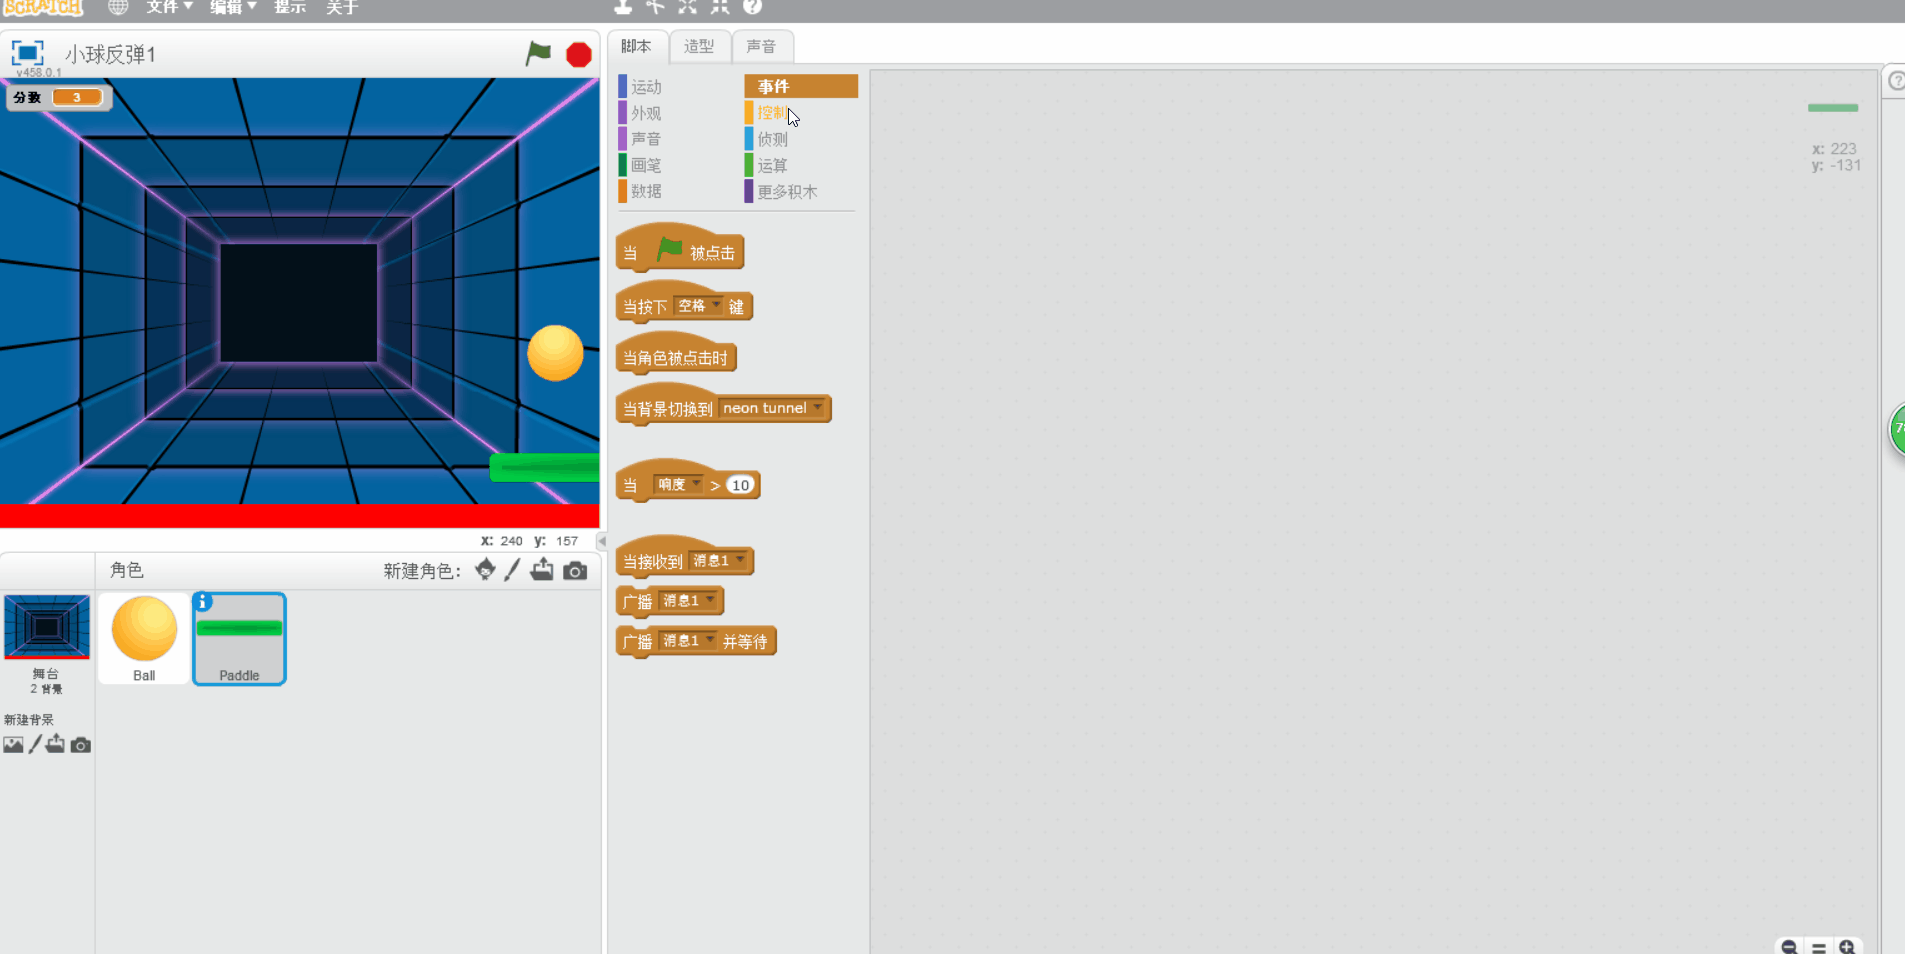
Task: Select the 侦测 block category
Action: coord(801,139)
